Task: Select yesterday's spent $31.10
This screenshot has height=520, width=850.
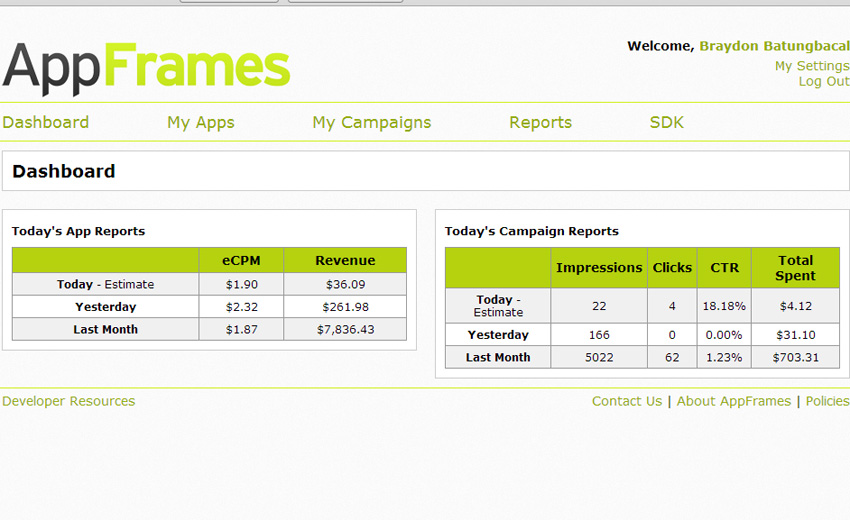Action: 796,335
